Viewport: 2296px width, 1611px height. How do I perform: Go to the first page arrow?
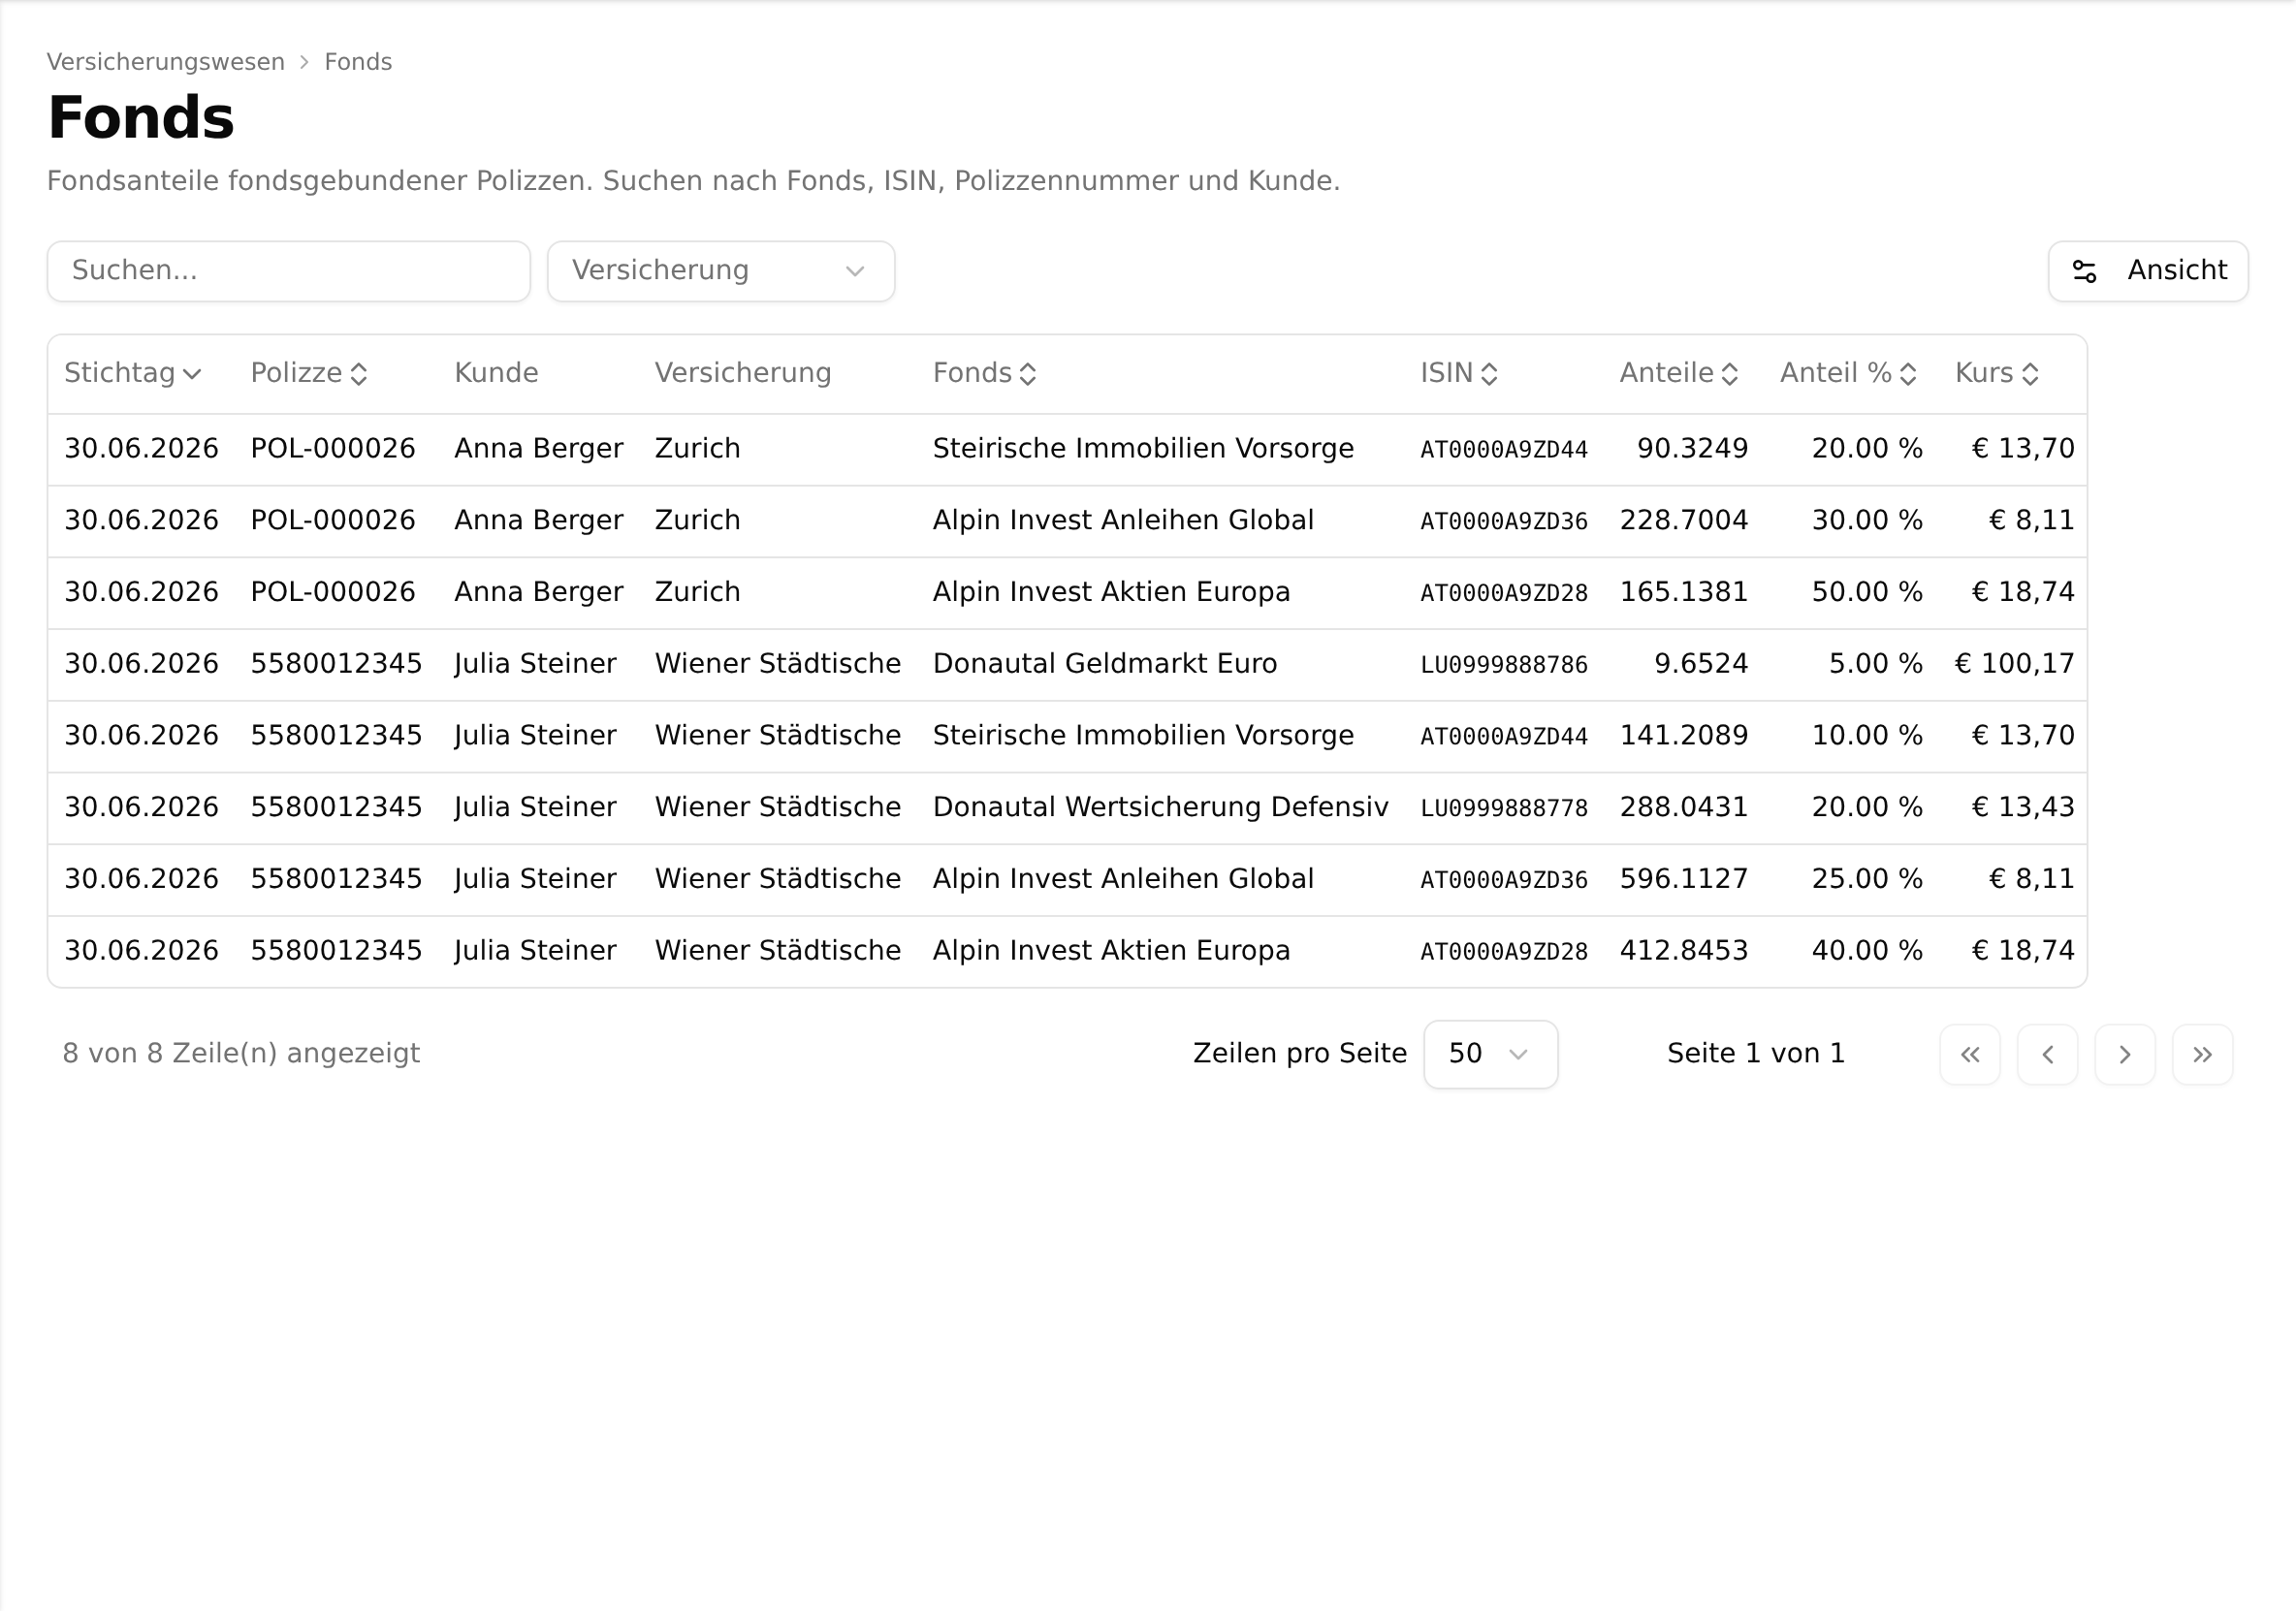[x=1969, y=1054]
